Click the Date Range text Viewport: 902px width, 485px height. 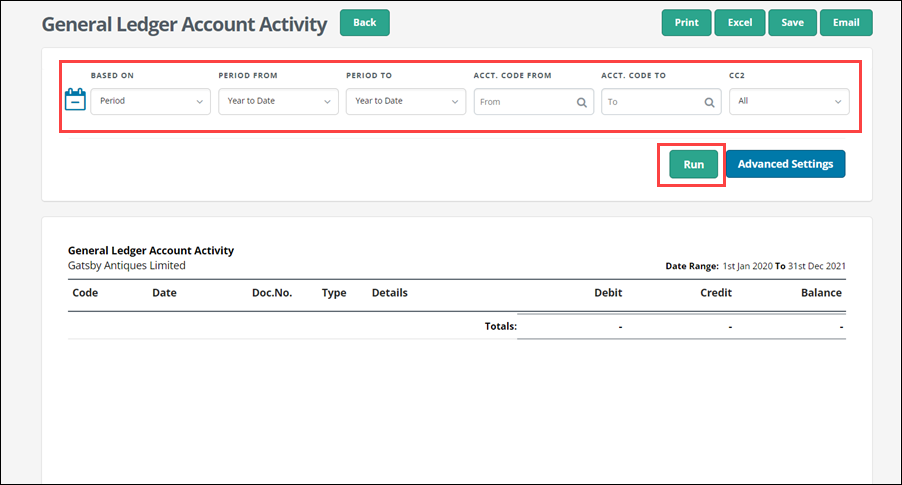755,266
